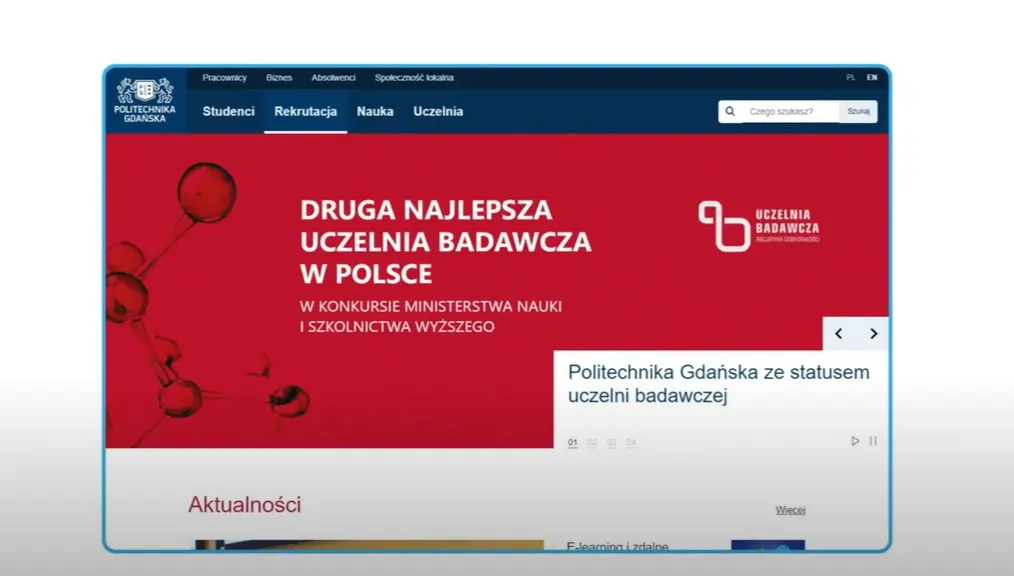Switch language to EN
This screenshot has width=1014, height=576.
click(872, 78)
